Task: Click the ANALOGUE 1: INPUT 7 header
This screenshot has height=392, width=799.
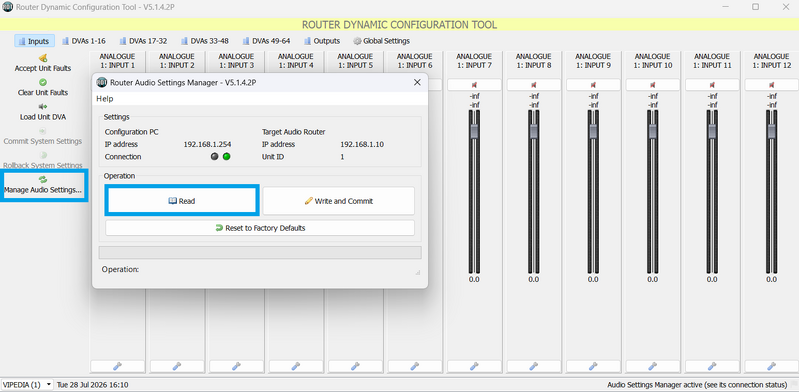Action: pyautogui.click(x=474, y=61)
